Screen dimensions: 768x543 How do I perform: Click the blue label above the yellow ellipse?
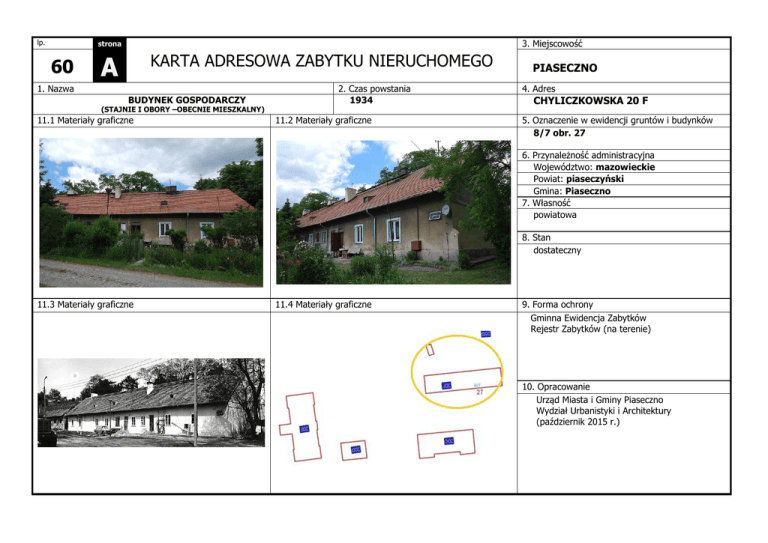tap(485, 333)
